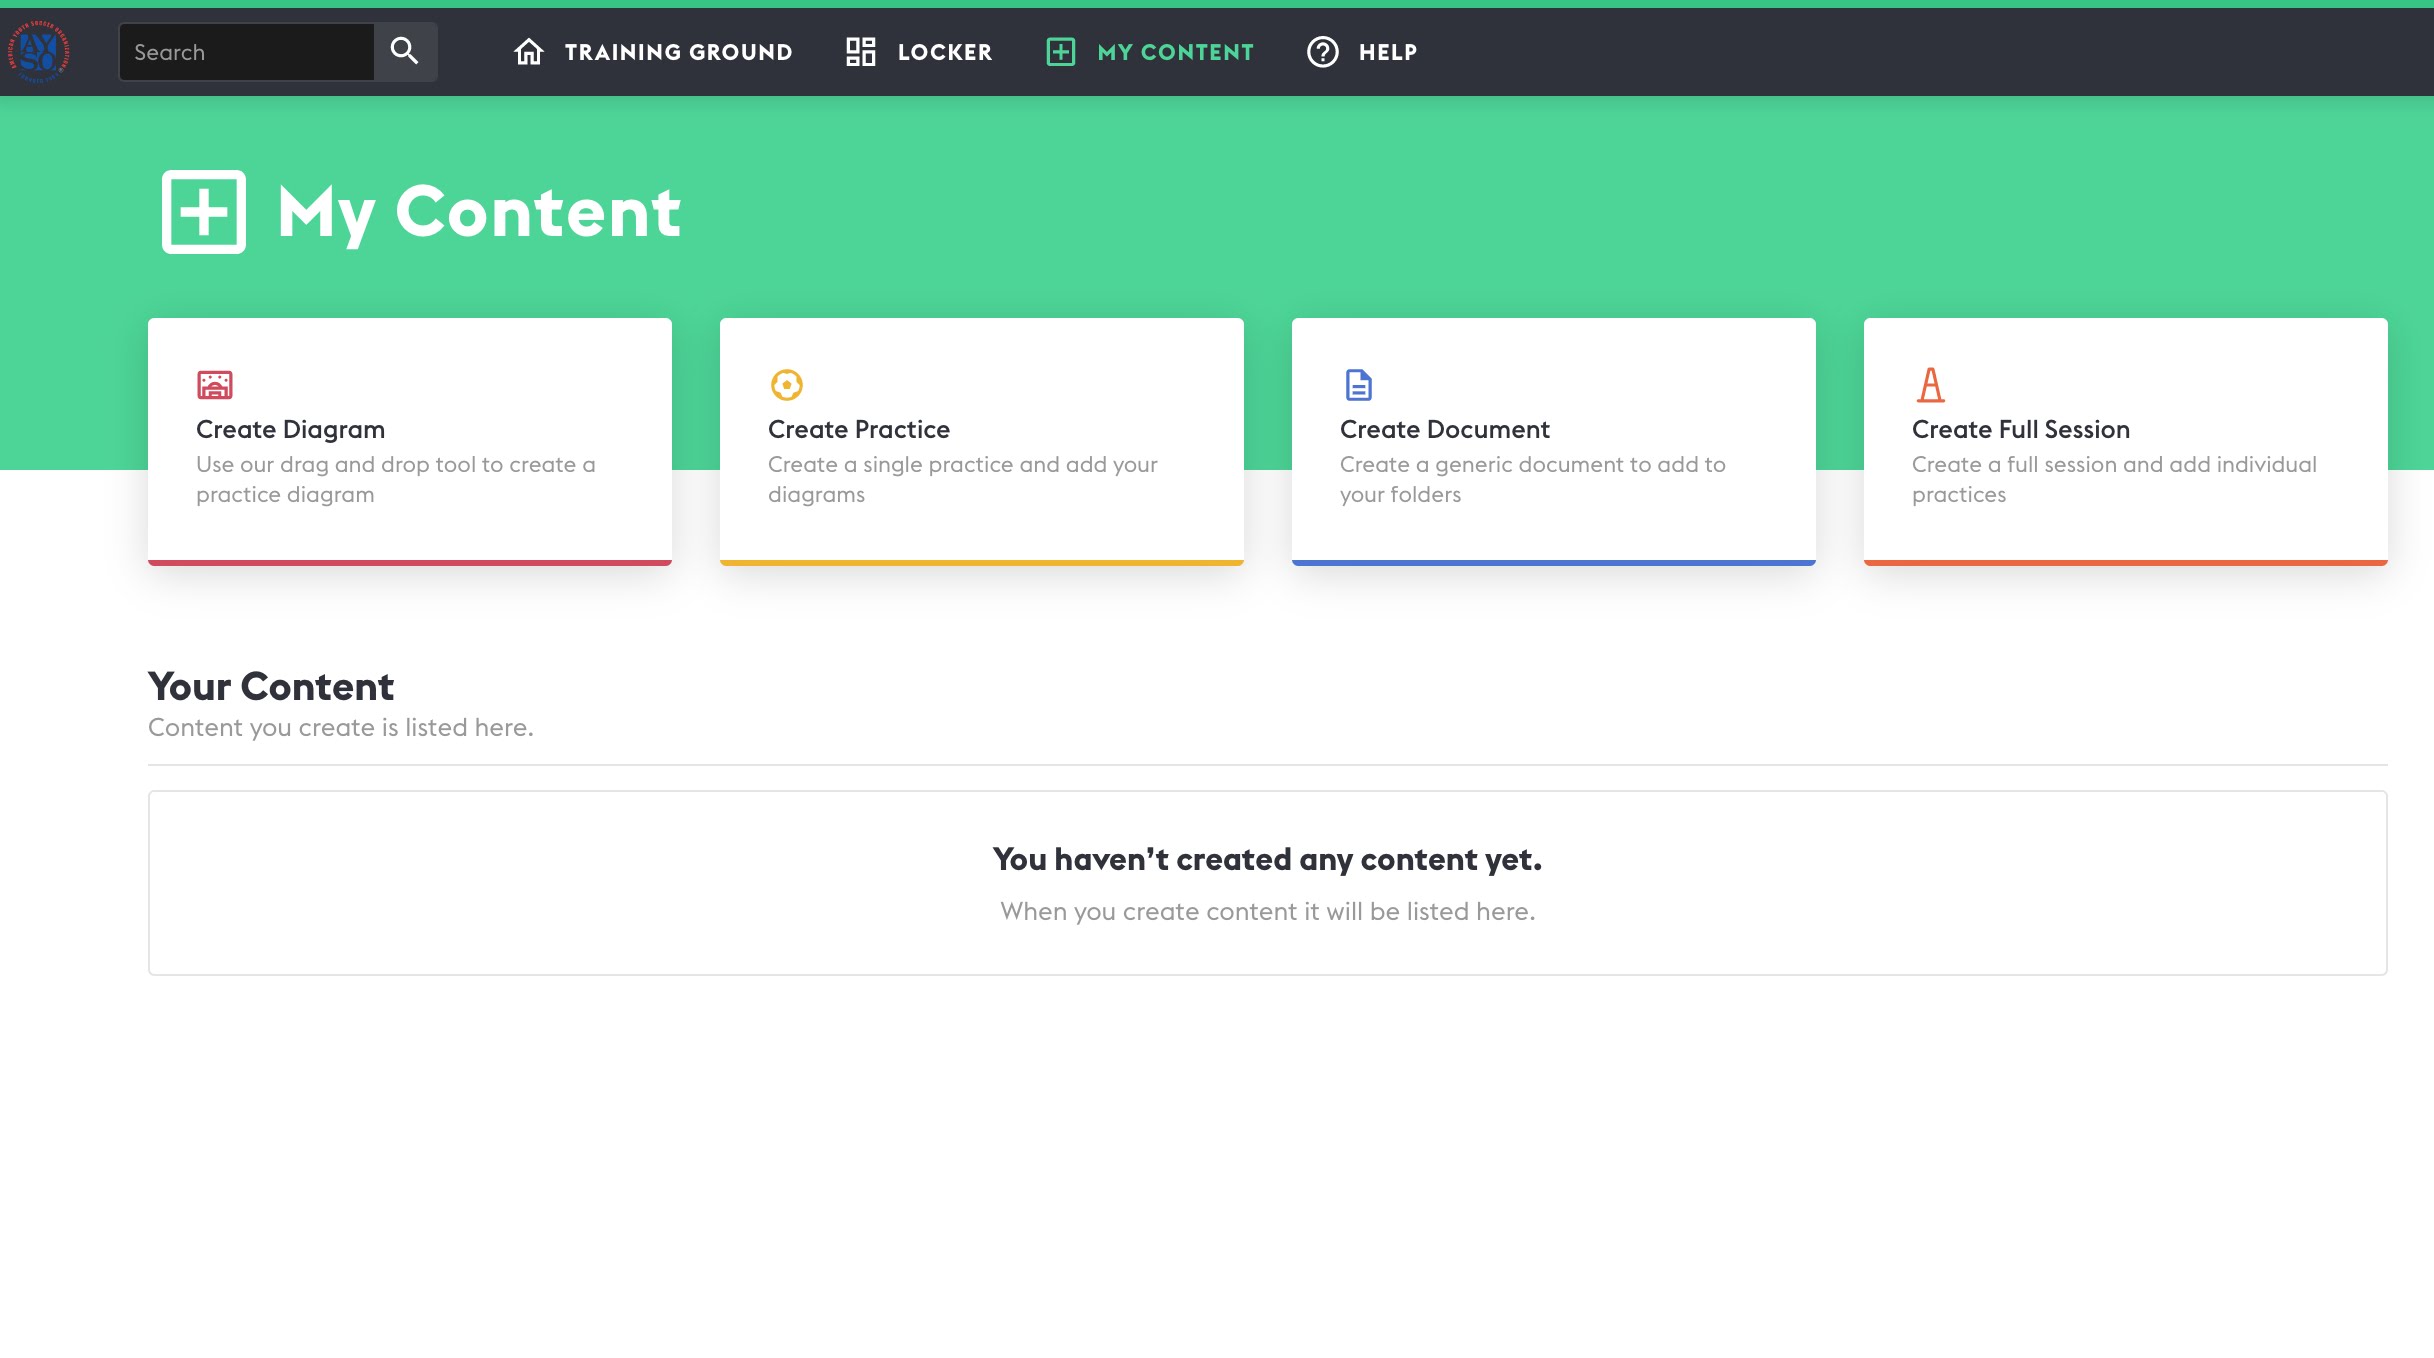The height and width of the screenshot is (1358, 2434).
Task: Click the Create Diagram button
Action: (x=410, y=440)
